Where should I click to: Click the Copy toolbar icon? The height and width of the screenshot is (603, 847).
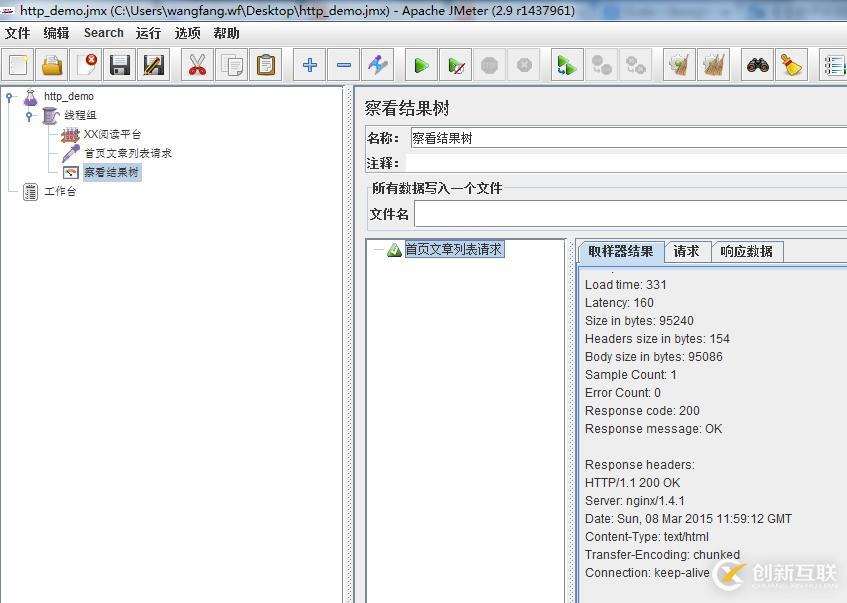click(232, 65)
